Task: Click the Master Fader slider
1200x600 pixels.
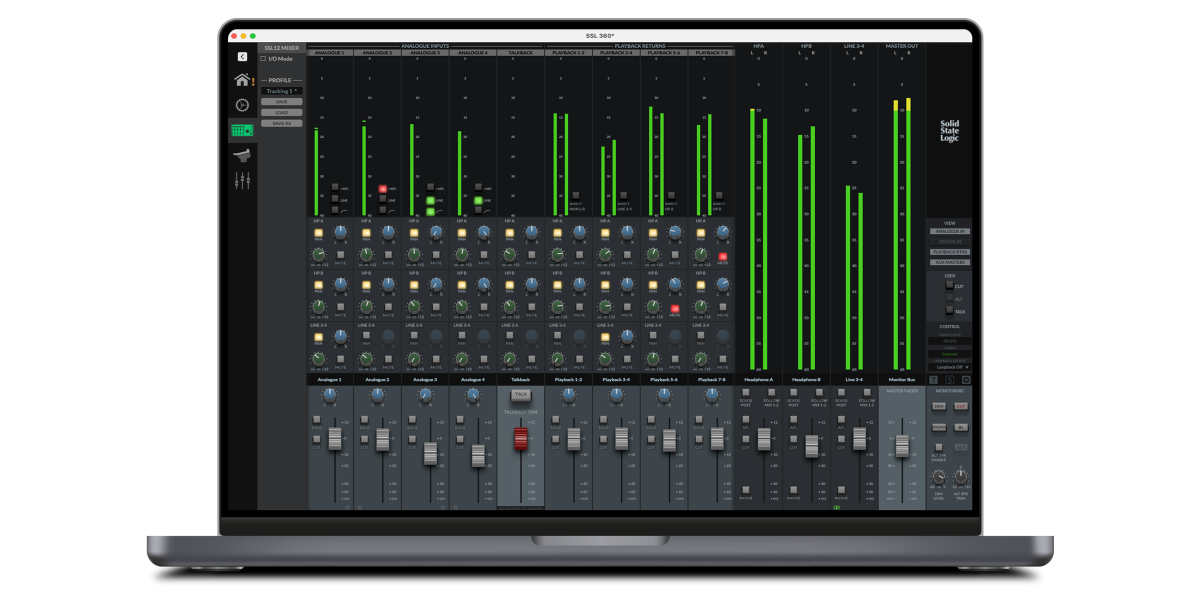Action: [x=902, y=447]
